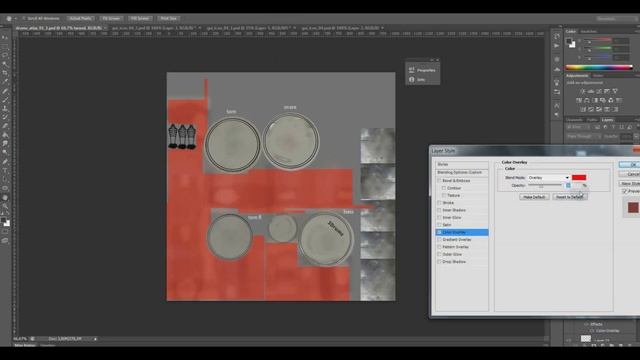Add a Hue/Saturation adjustment
The height and width of the screenshot is (360, 640).
579,100
